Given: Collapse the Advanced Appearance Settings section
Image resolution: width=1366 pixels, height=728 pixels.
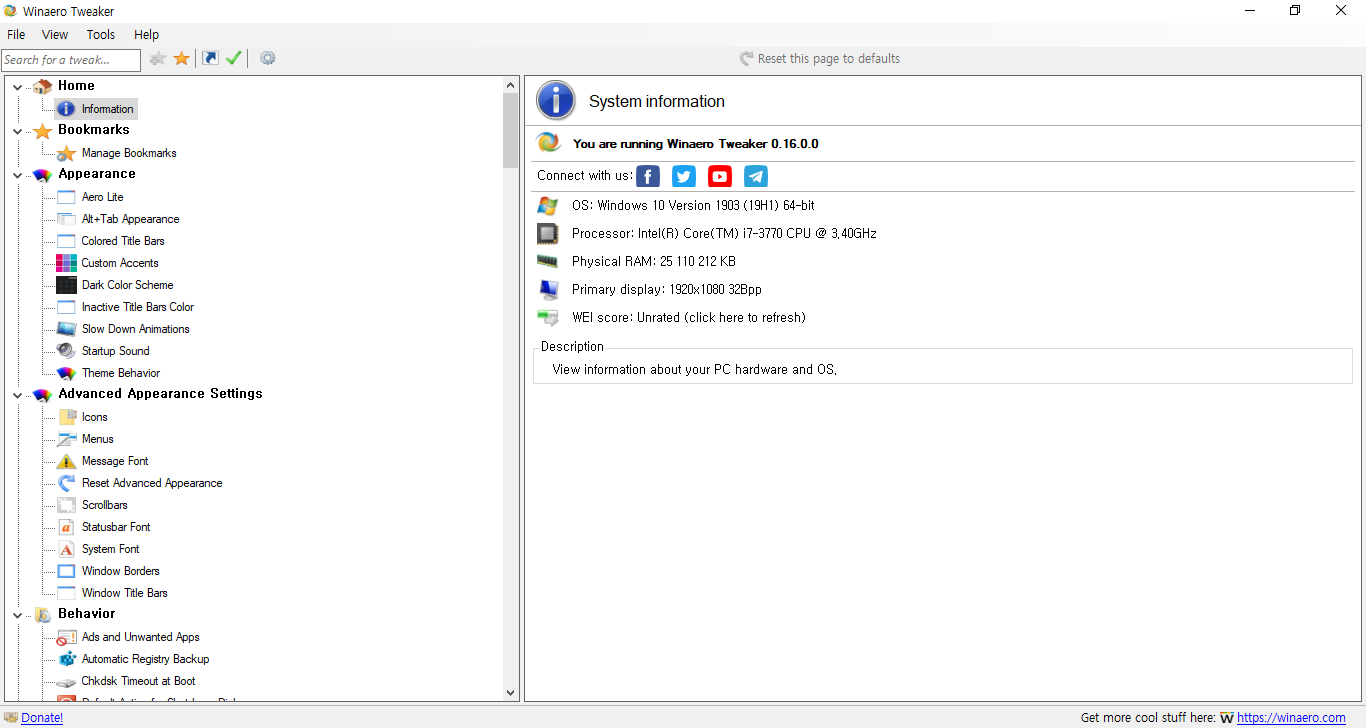Looking at the screenshot, I should [x=17, y=395].
